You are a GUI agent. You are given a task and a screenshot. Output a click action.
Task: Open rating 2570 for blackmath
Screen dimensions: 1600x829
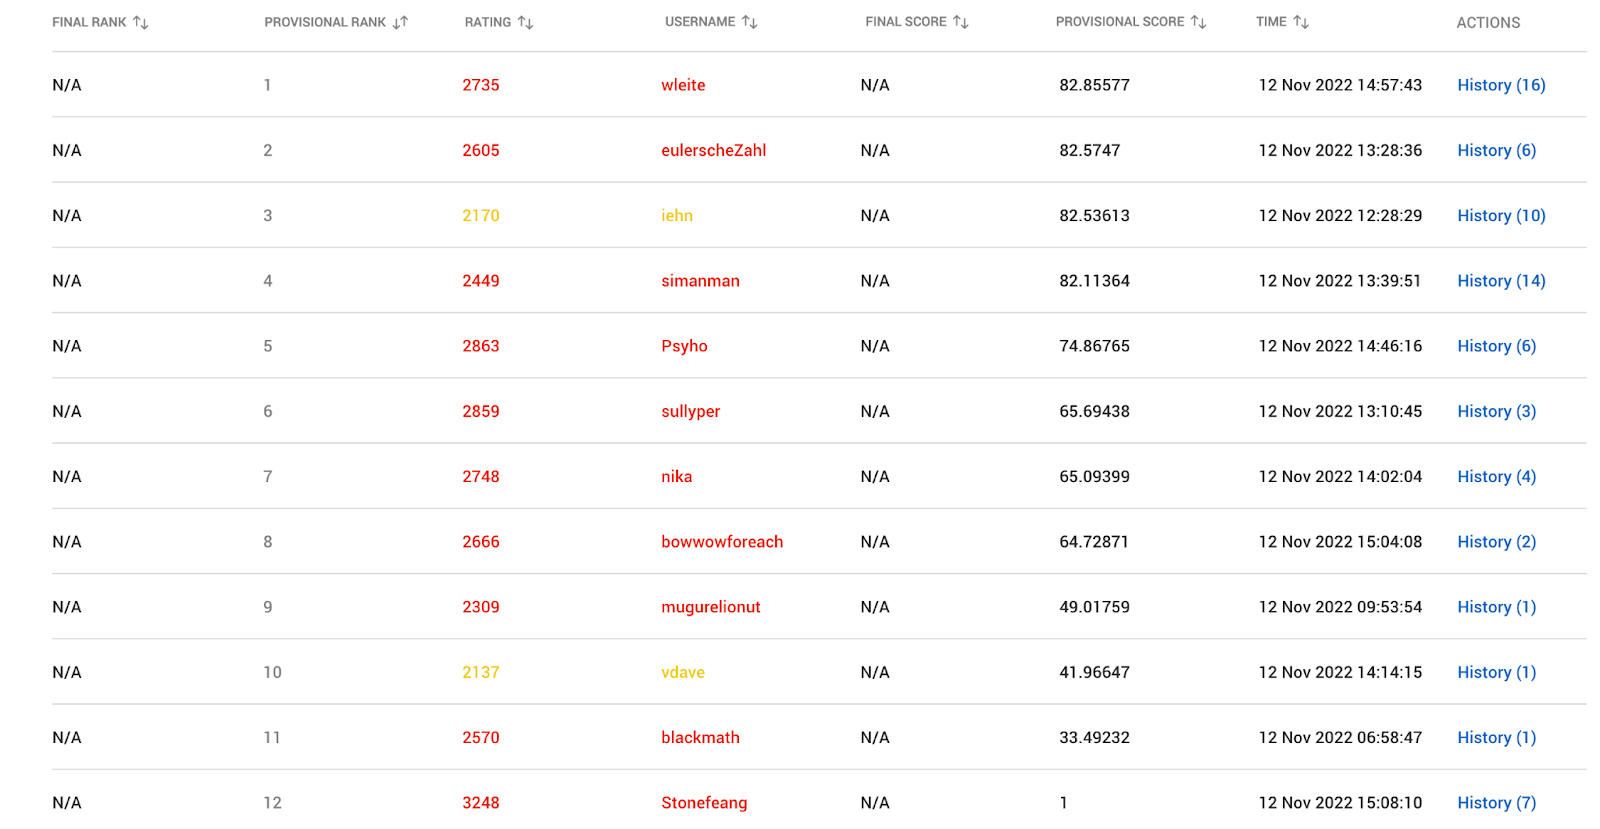click(481, 737)
